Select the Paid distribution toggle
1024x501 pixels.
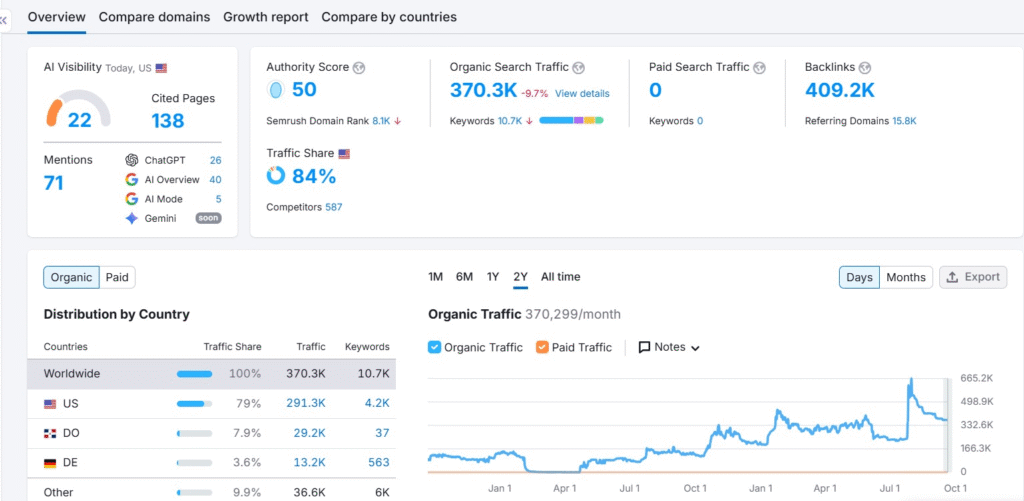[x=117, y=278]
